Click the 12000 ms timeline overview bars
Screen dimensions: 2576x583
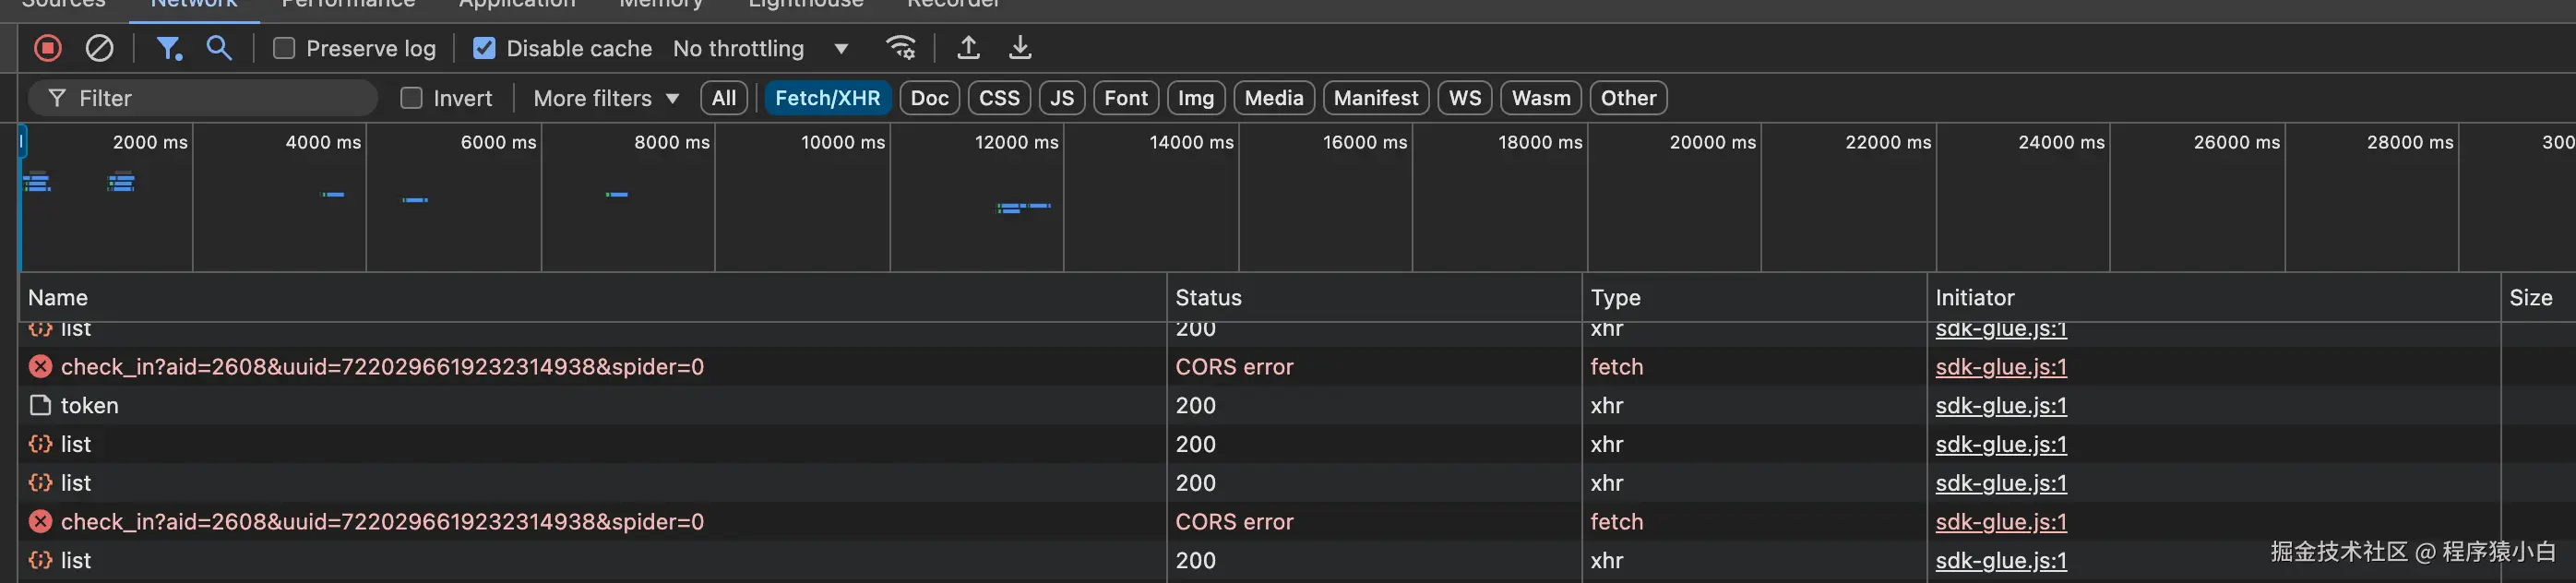point(1023,207)
